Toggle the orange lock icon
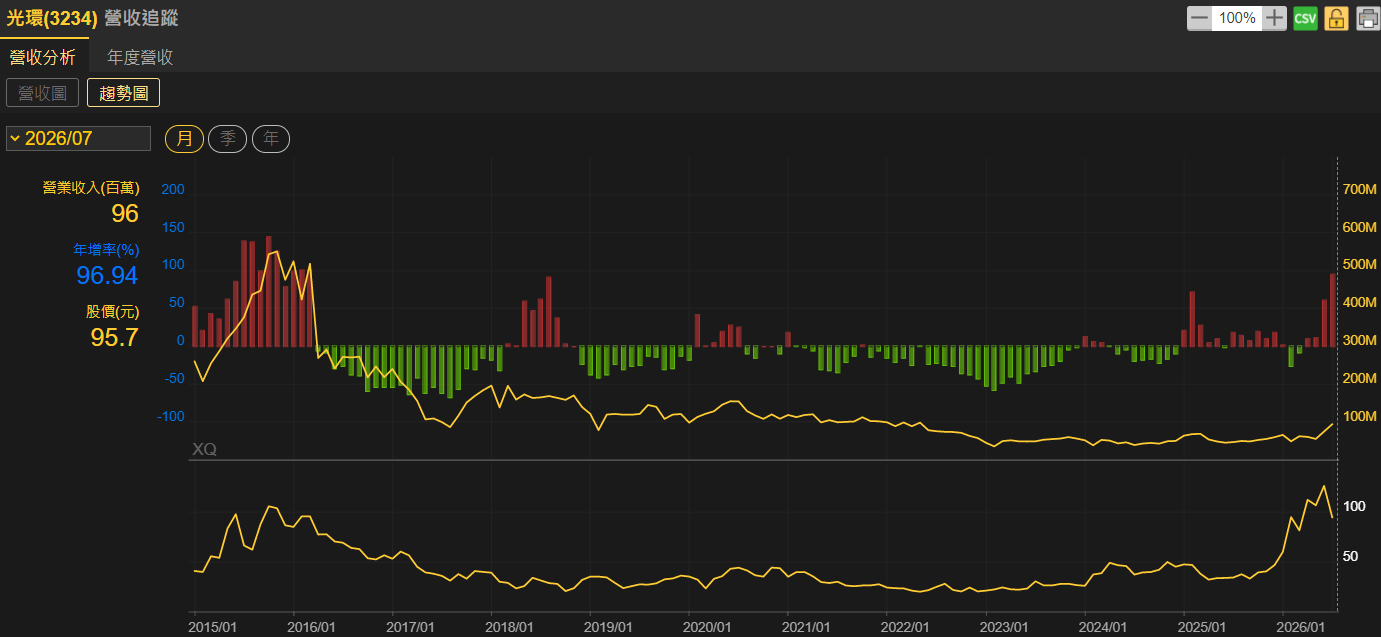 coord(1336,18)
